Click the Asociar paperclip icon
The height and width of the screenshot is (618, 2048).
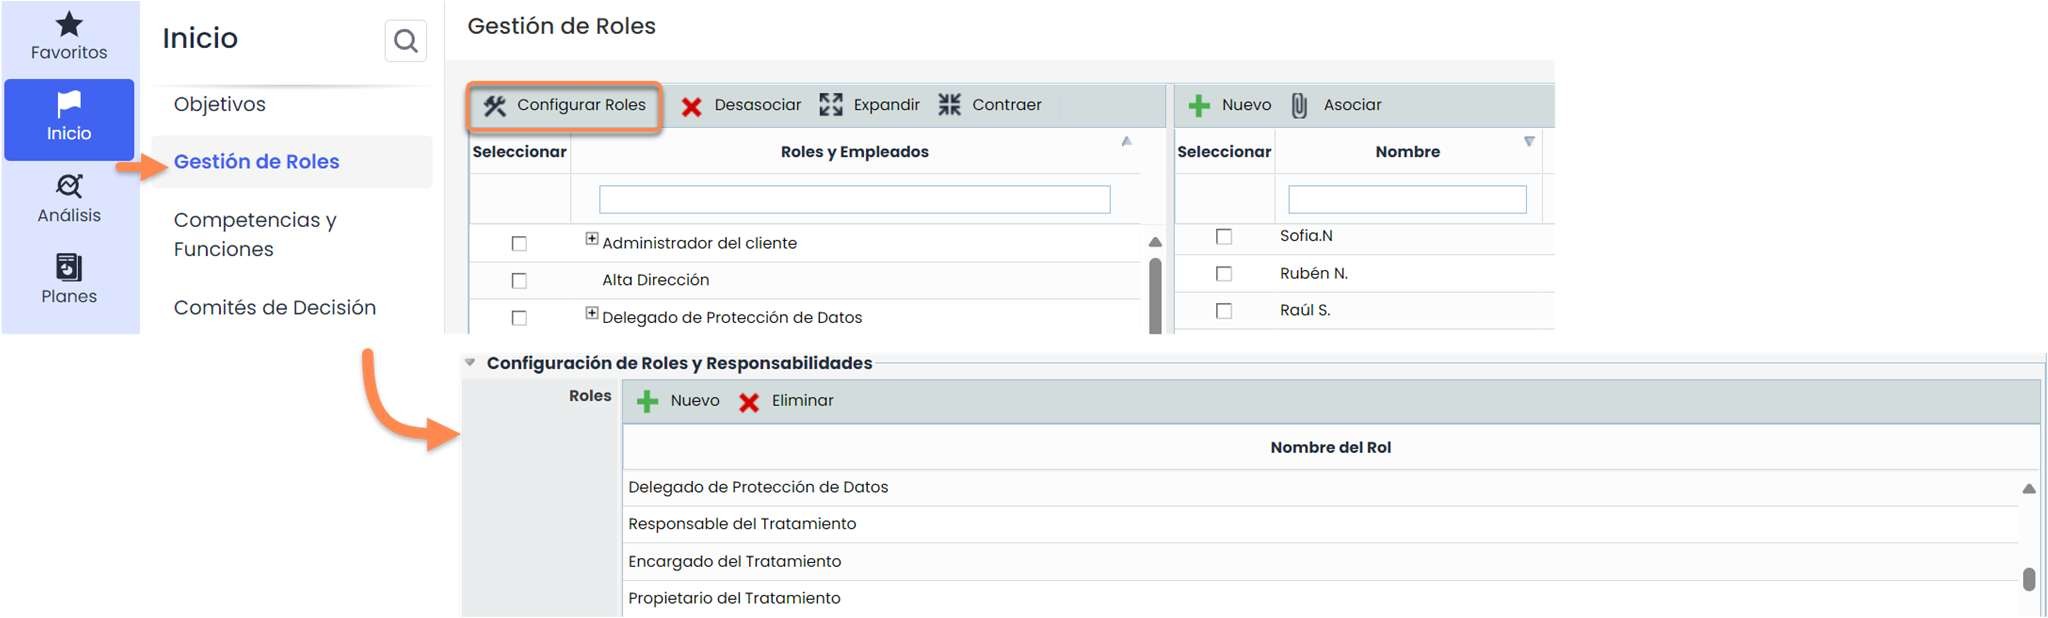pyautogui.click(x=1299, y=105)
